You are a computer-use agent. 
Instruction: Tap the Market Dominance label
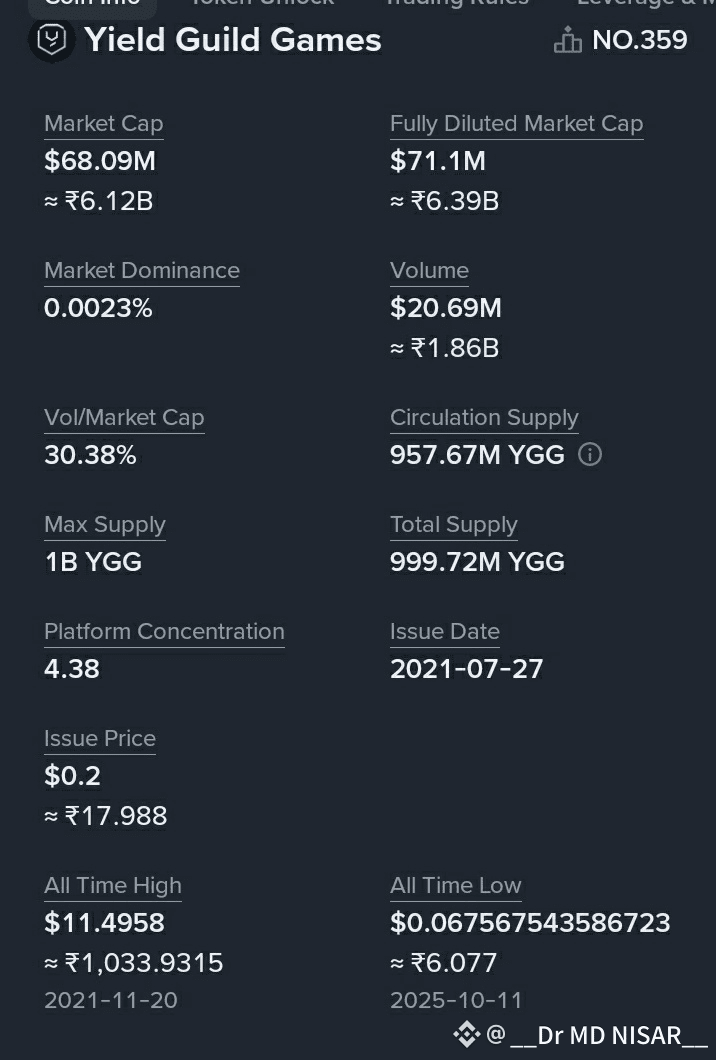point(142,270)
